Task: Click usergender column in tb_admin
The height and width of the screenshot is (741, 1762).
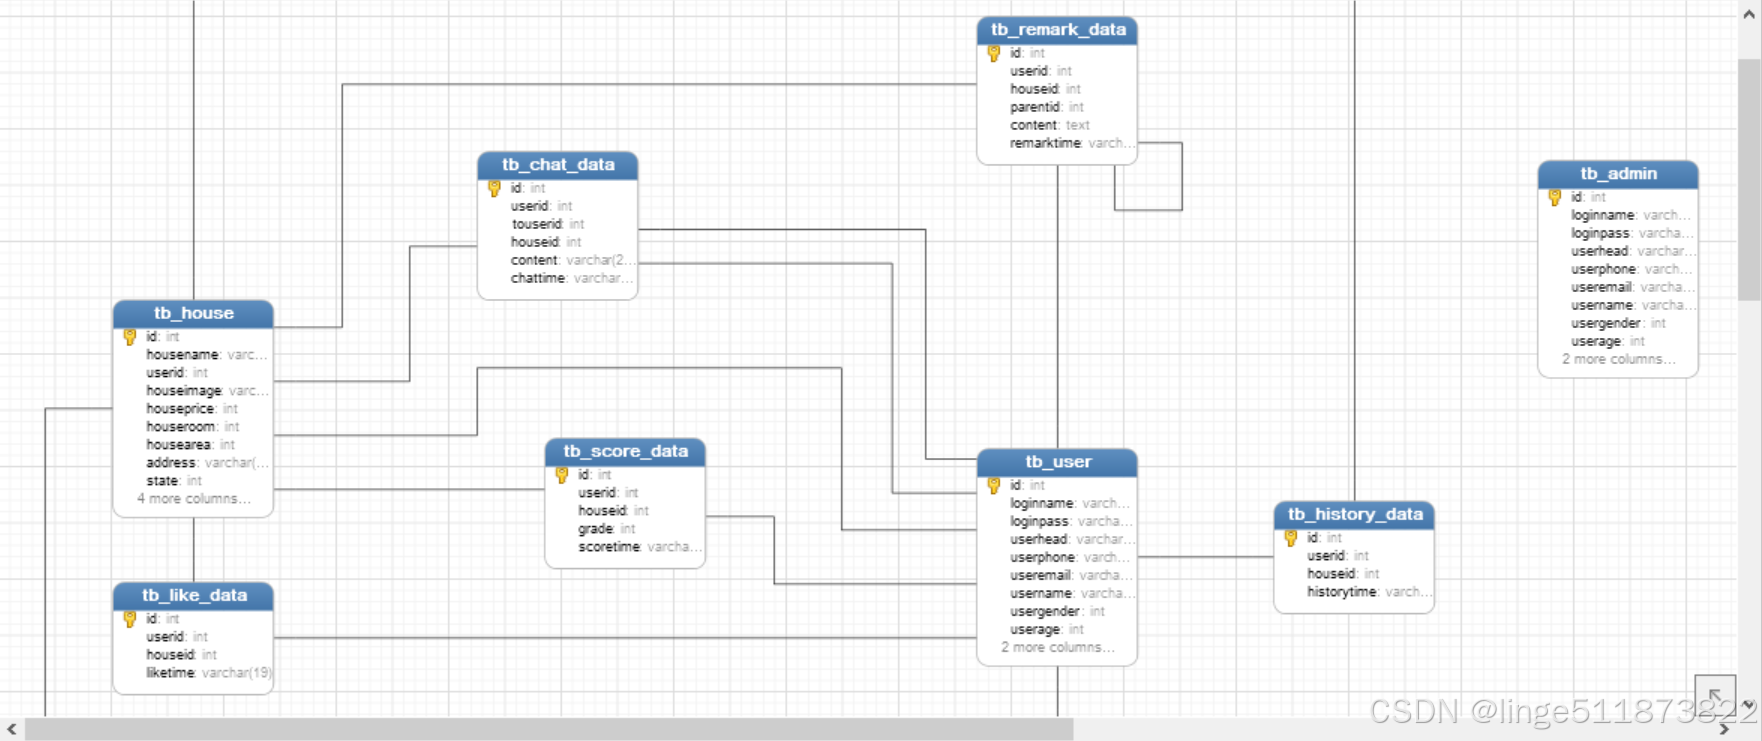Action: (1618, 323)
